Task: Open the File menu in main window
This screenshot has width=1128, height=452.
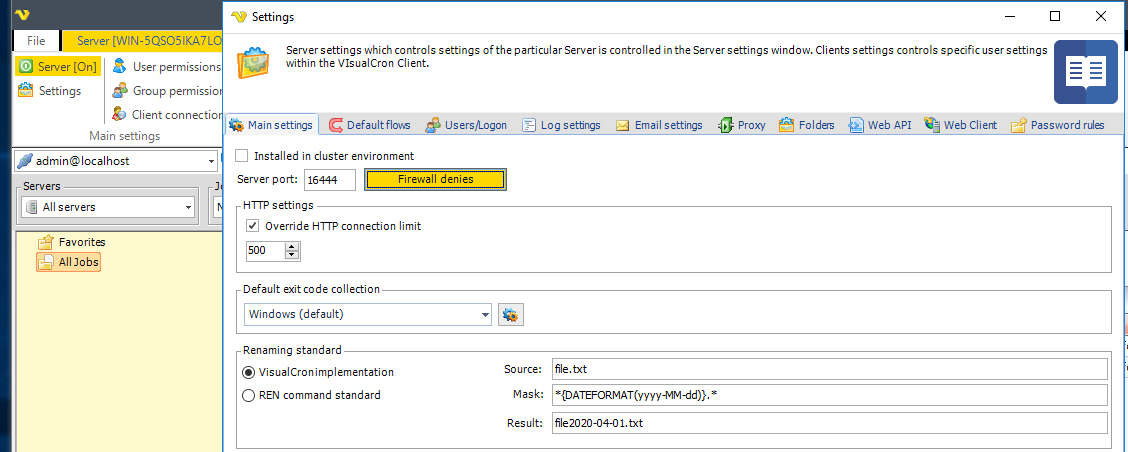Action: pyautogui.click(x=36, y=40)
